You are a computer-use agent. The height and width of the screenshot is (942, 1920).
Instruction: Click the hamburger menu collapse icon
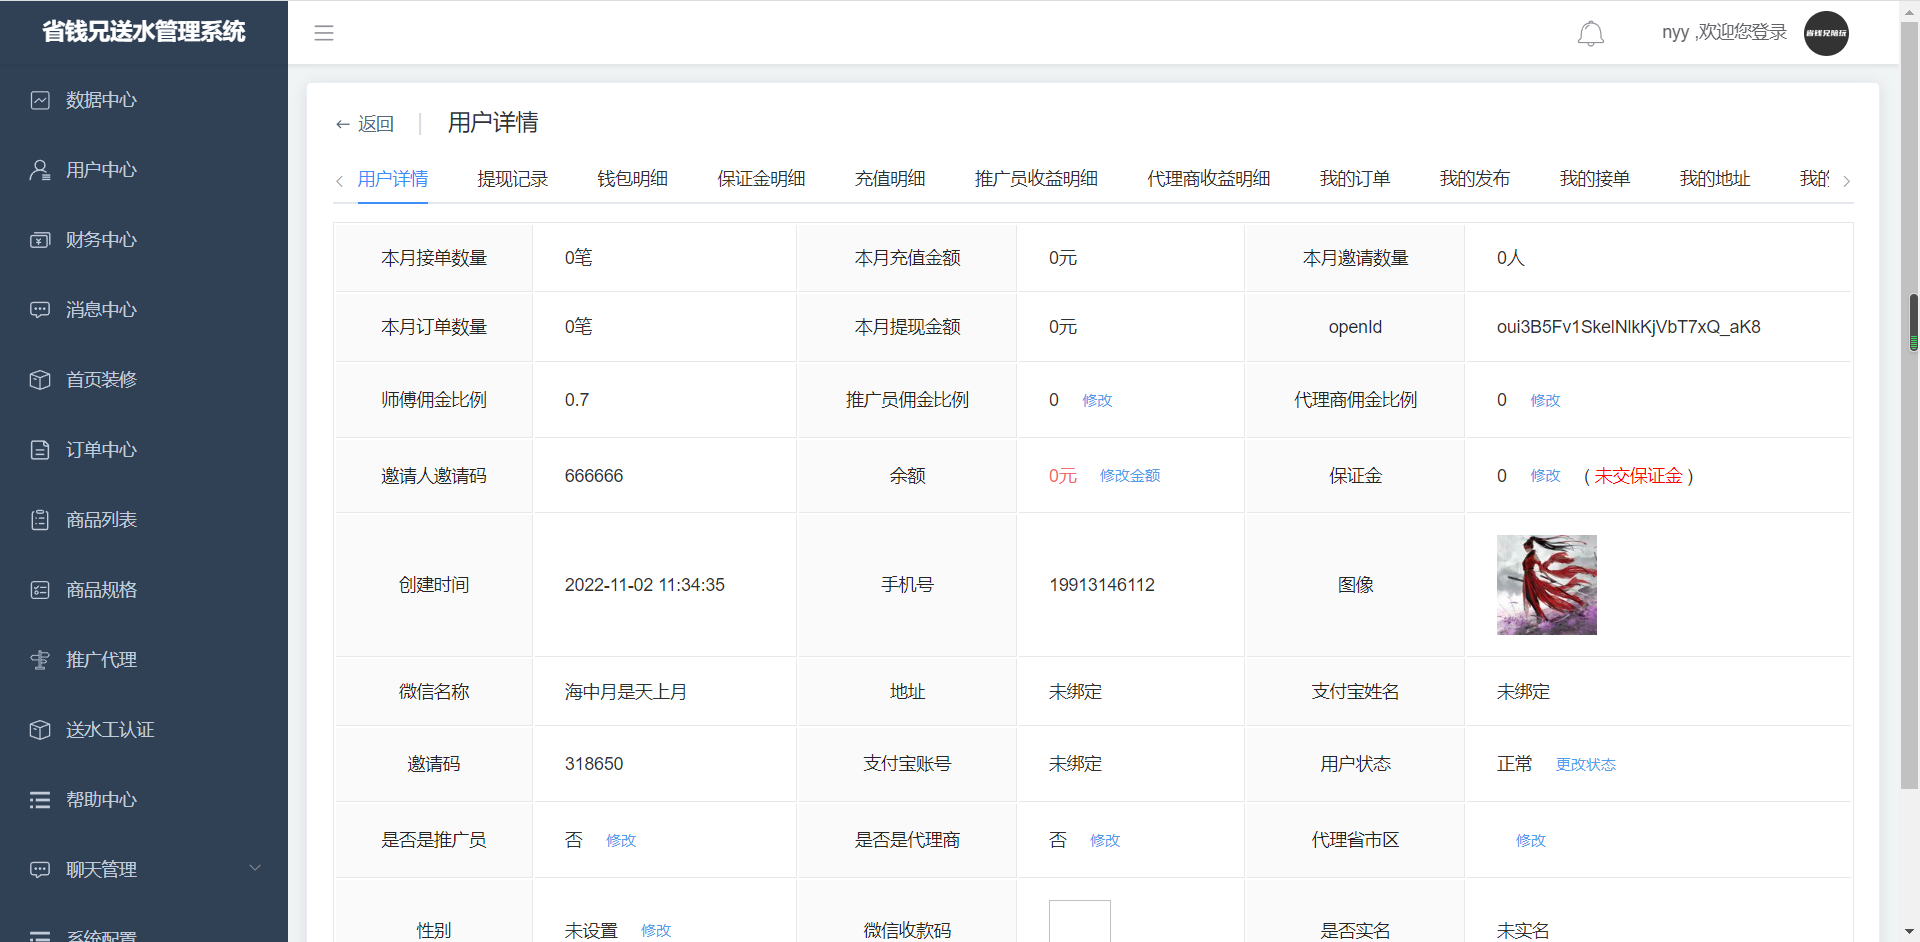pyautogui.click(x=324, y=33)
